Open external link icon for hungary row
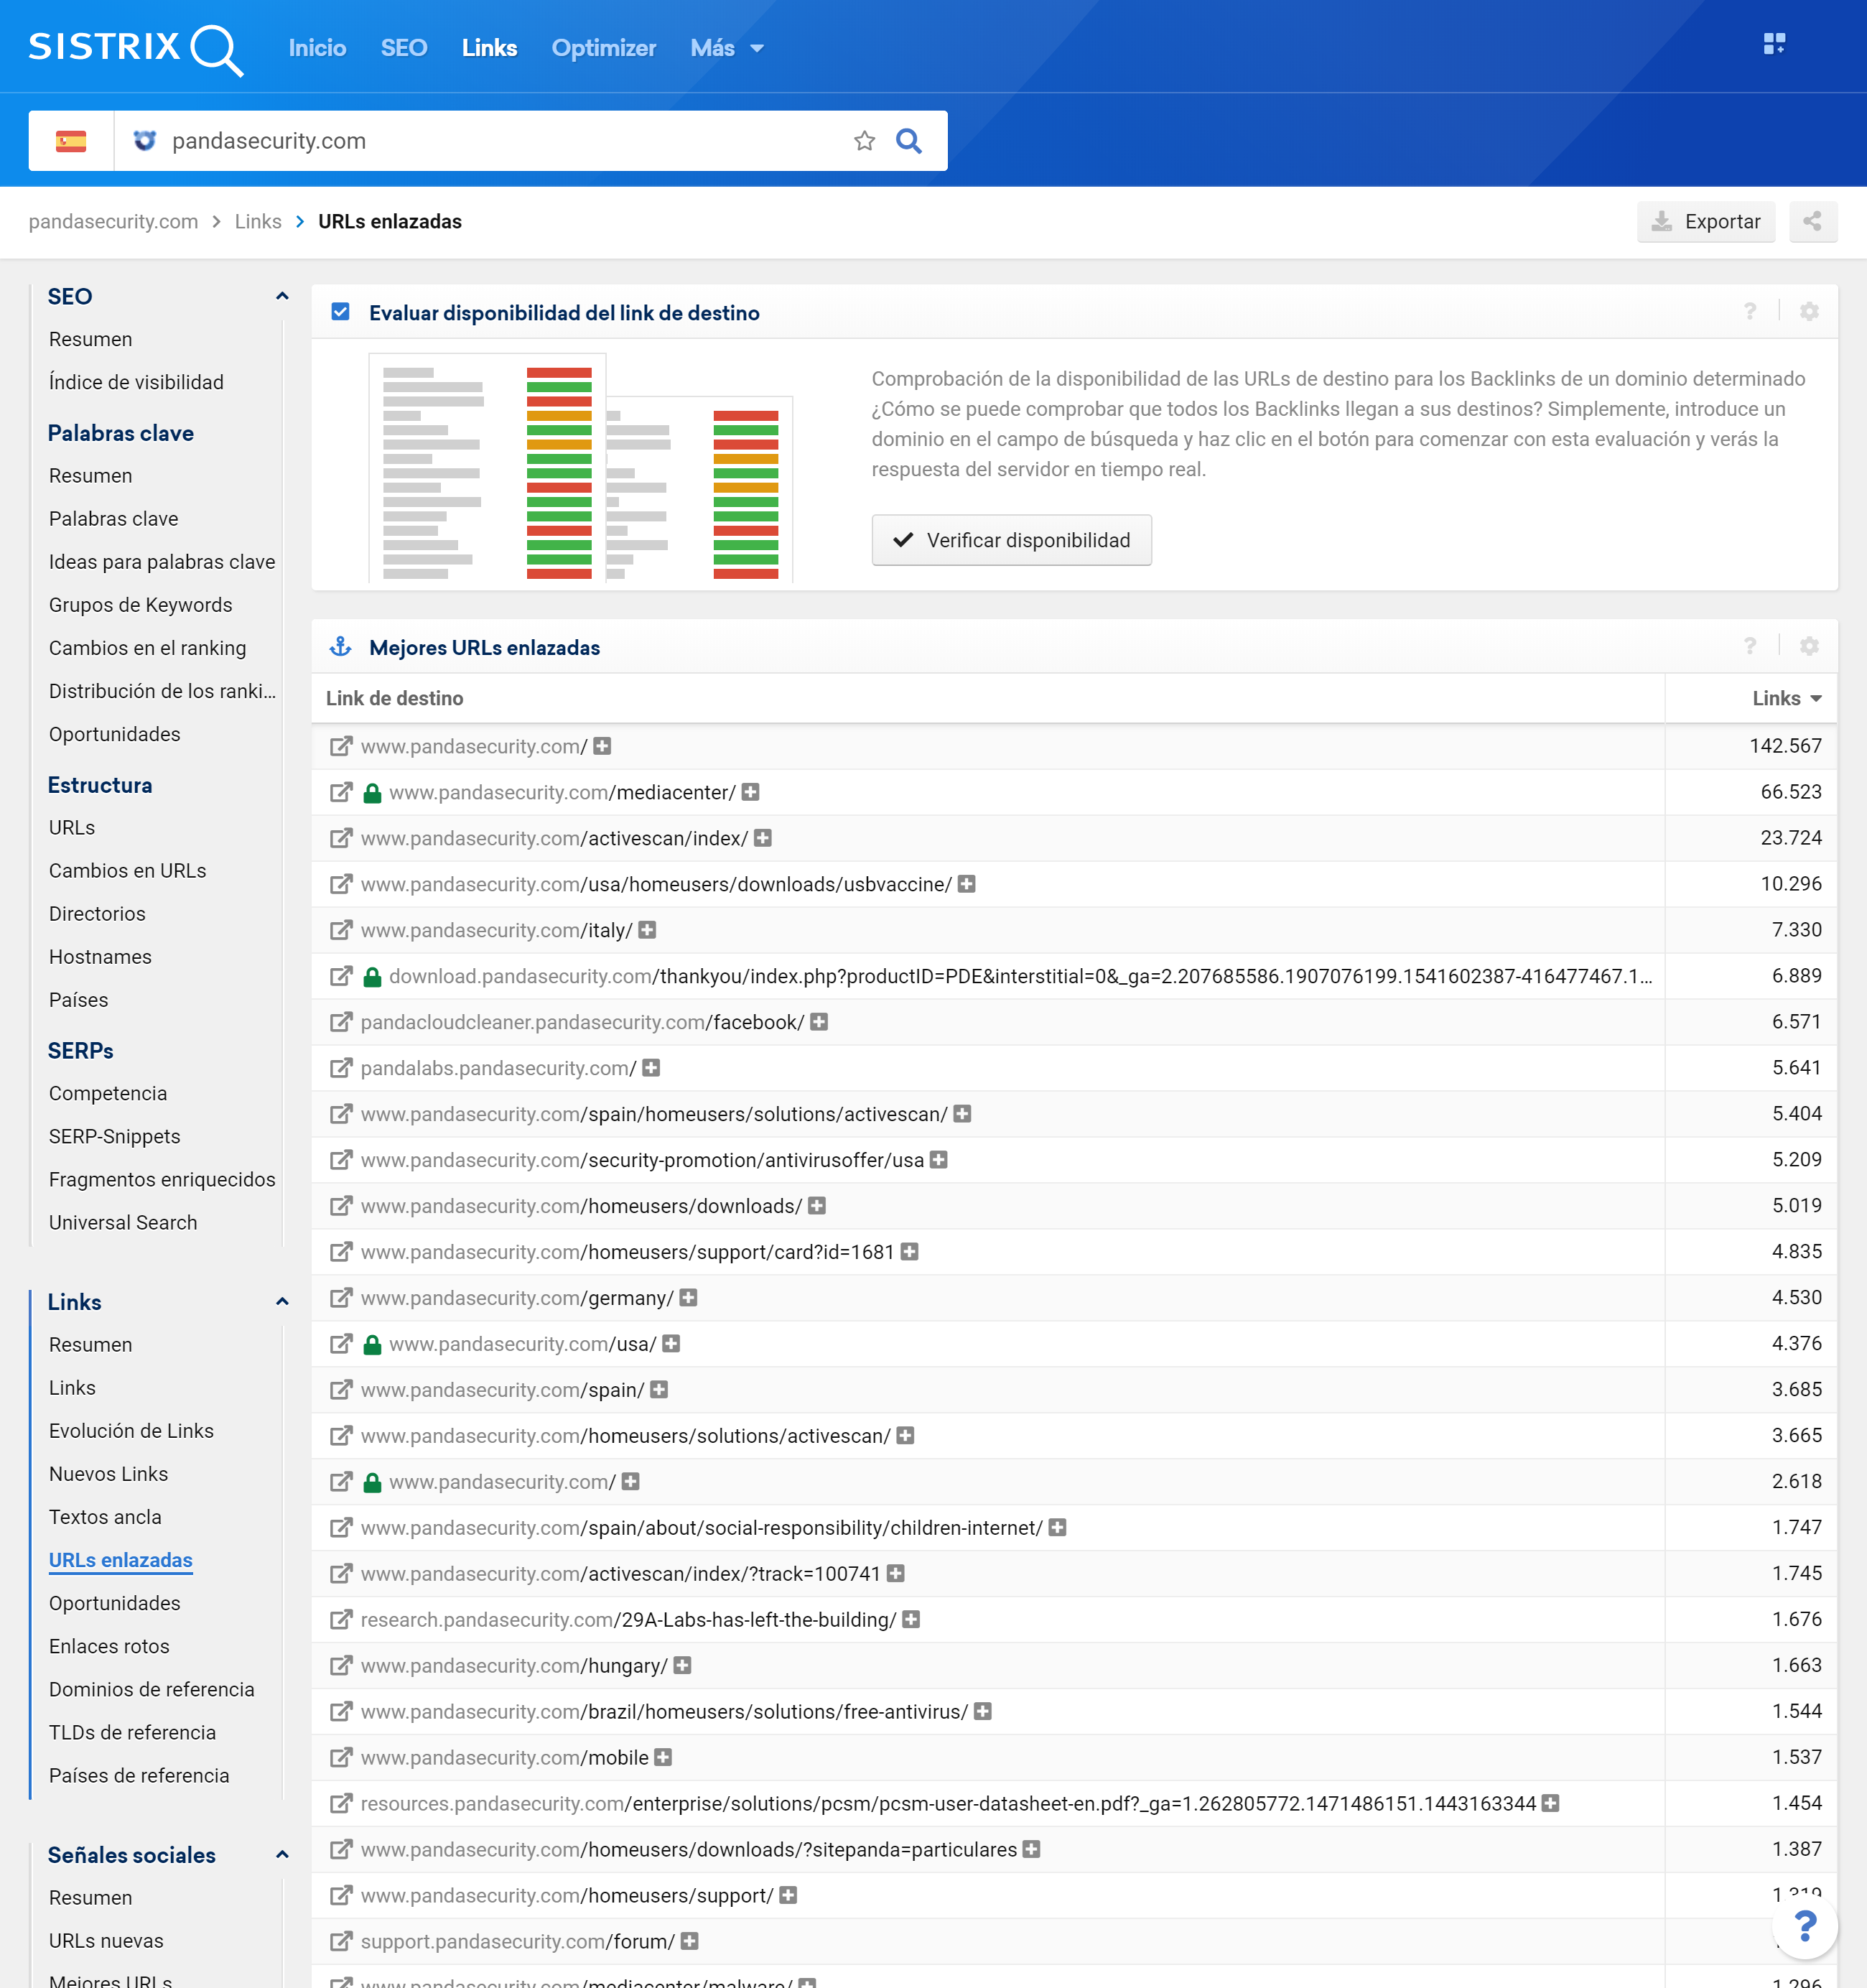The width and height of the screenshot is (1867, 1988). point(341,1666)
